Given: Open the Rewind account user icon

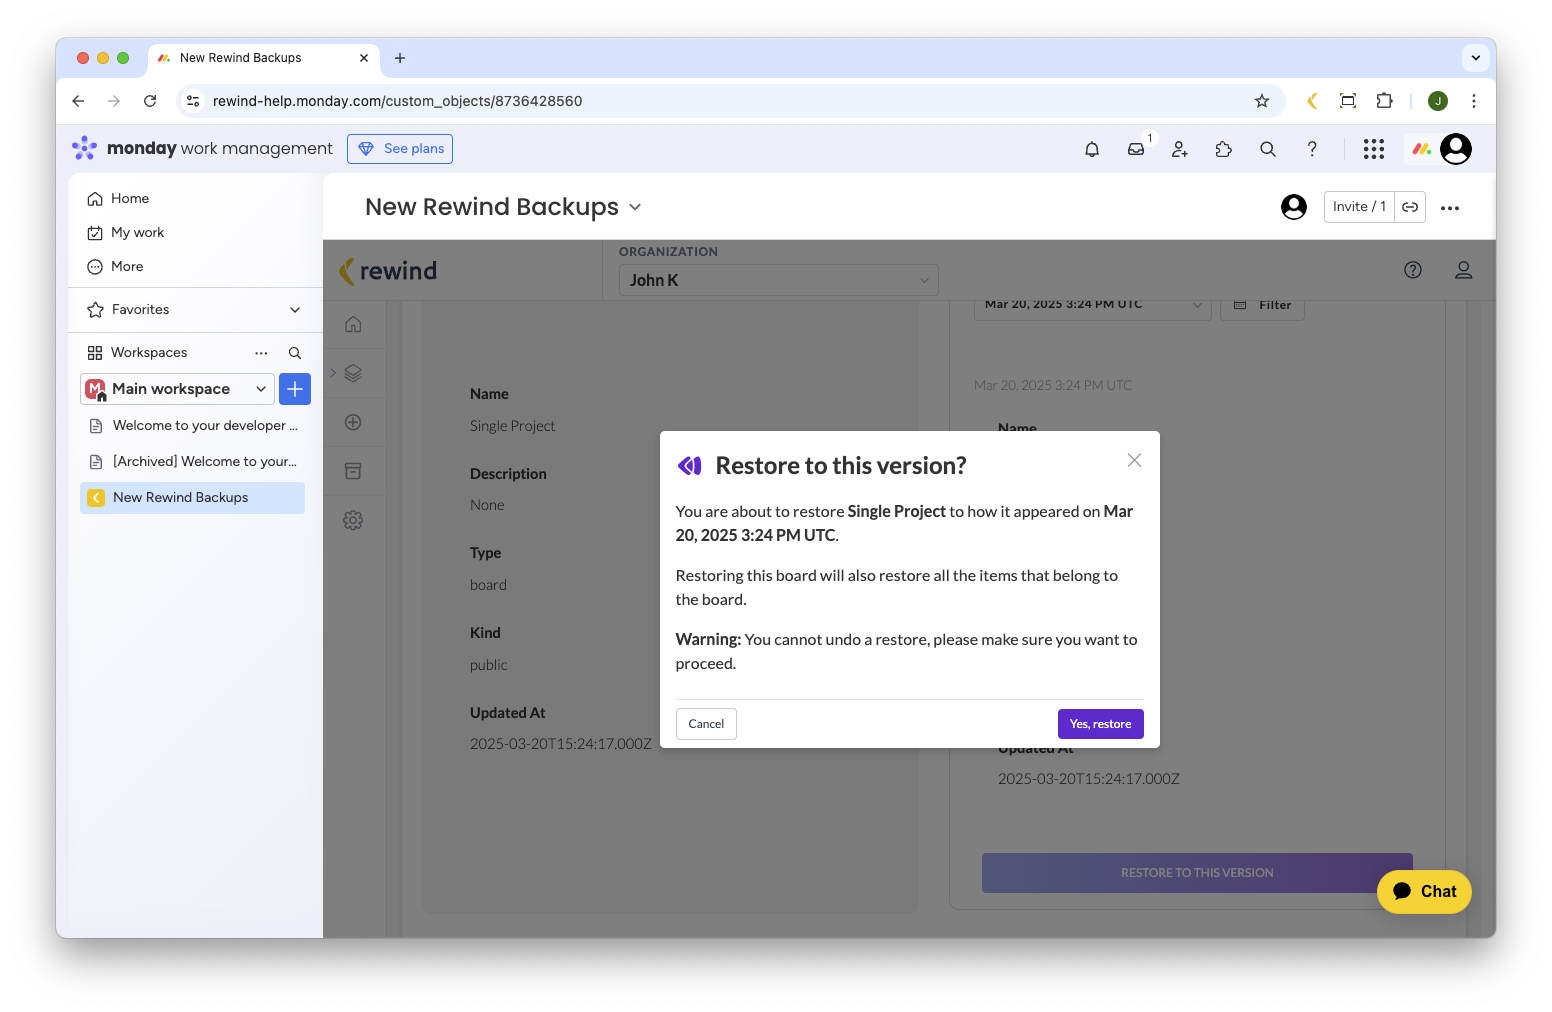Looking at the screenshot, I should tap(1463, 270).
